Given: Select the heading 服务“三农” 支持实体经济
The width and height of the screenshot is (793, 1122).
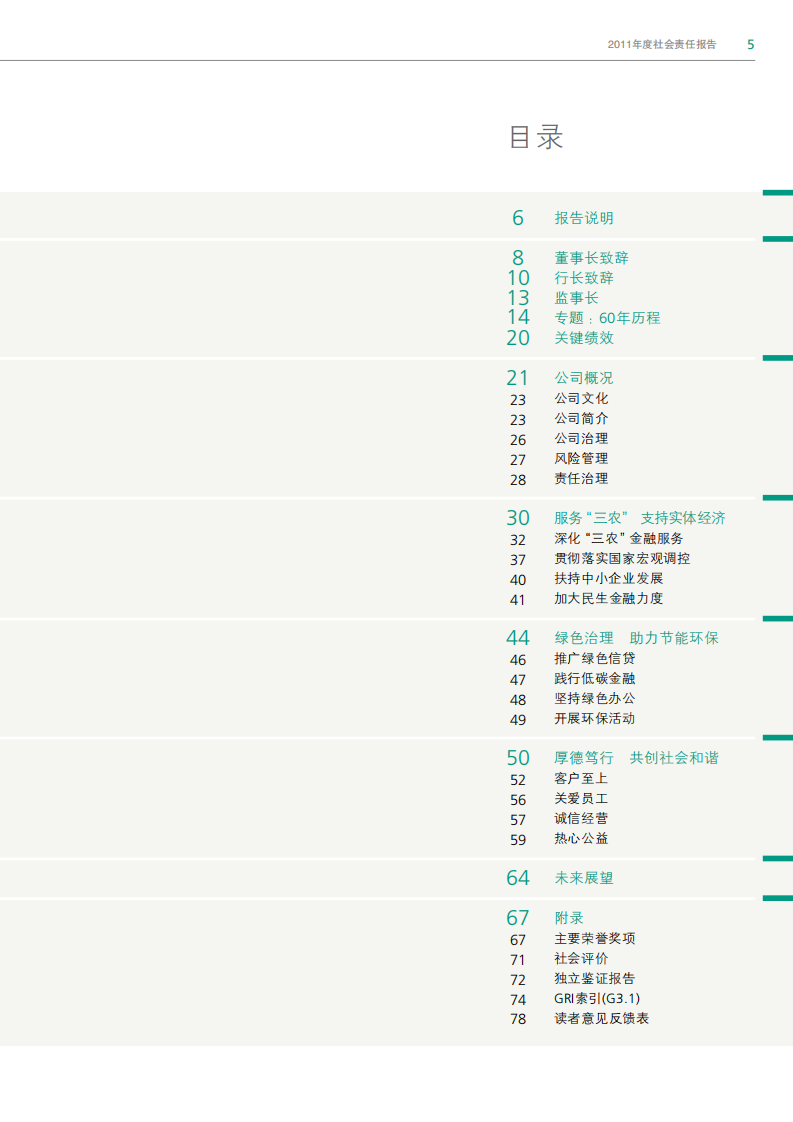Looking at the screenshot, I should [x=640, y=518].
